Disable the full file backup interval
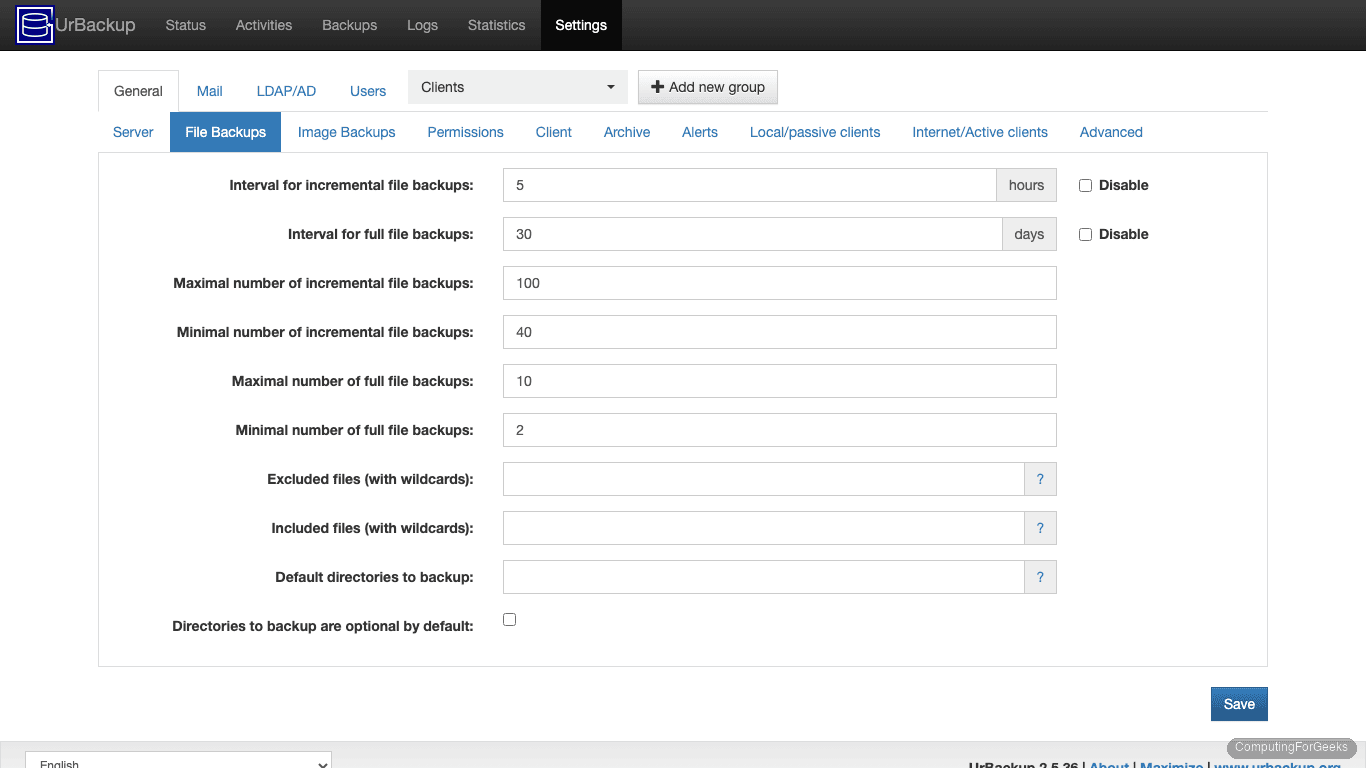Viewport: 1366px width, 768px height. click(x=1085, y=233)
